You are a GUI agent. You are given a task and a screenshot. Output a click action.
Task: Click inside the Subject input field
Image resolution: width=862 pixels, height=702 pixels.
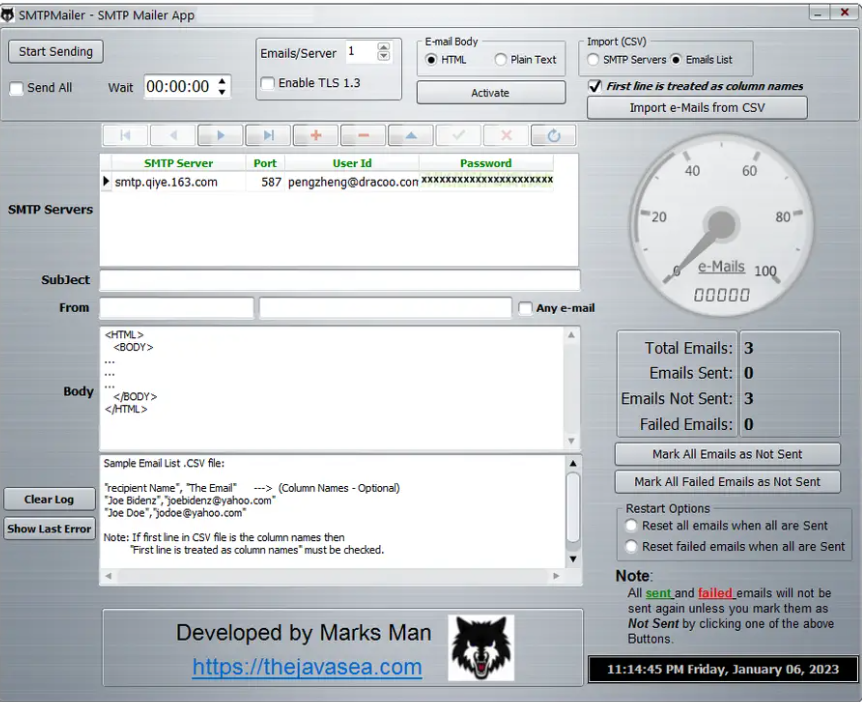340,280
